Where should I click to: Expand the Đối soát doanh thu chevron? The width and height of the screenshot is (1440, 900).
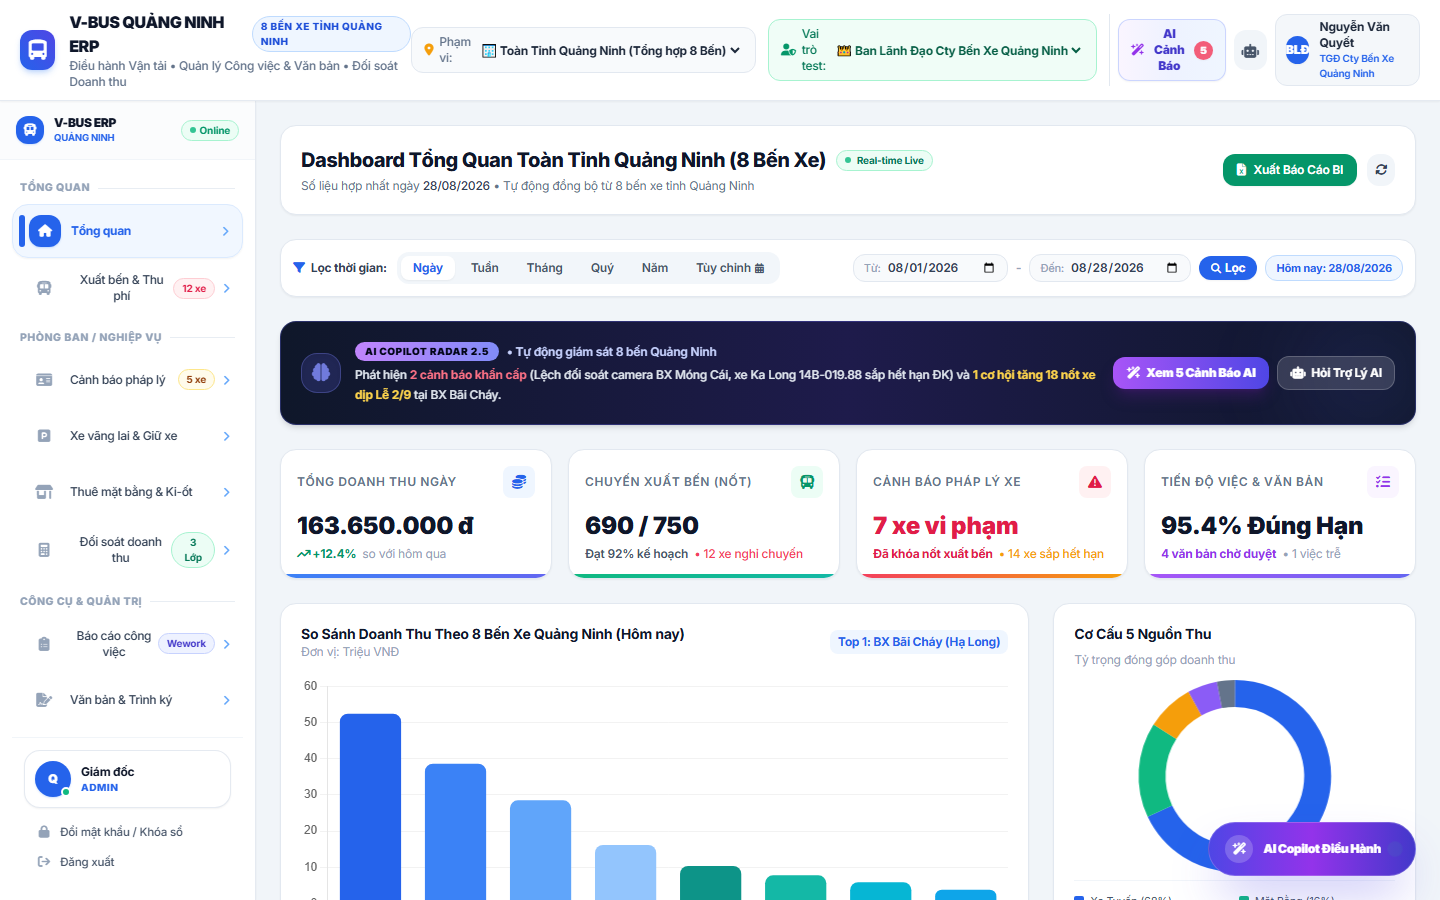[x=227, y=550]
